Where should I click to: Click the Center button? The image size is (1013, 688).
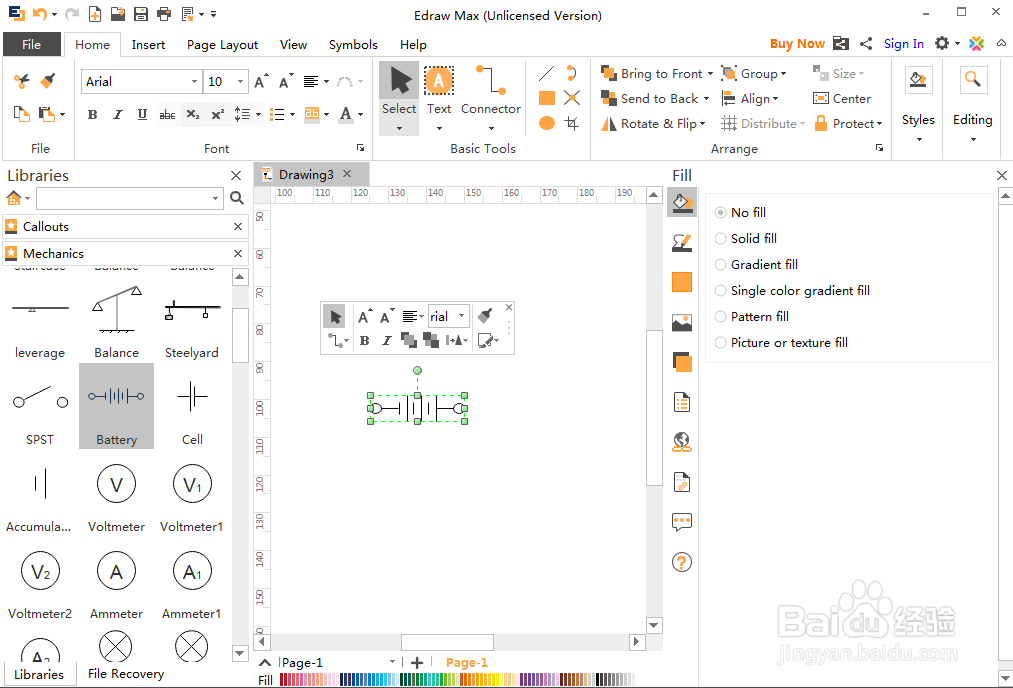(842, 99)
